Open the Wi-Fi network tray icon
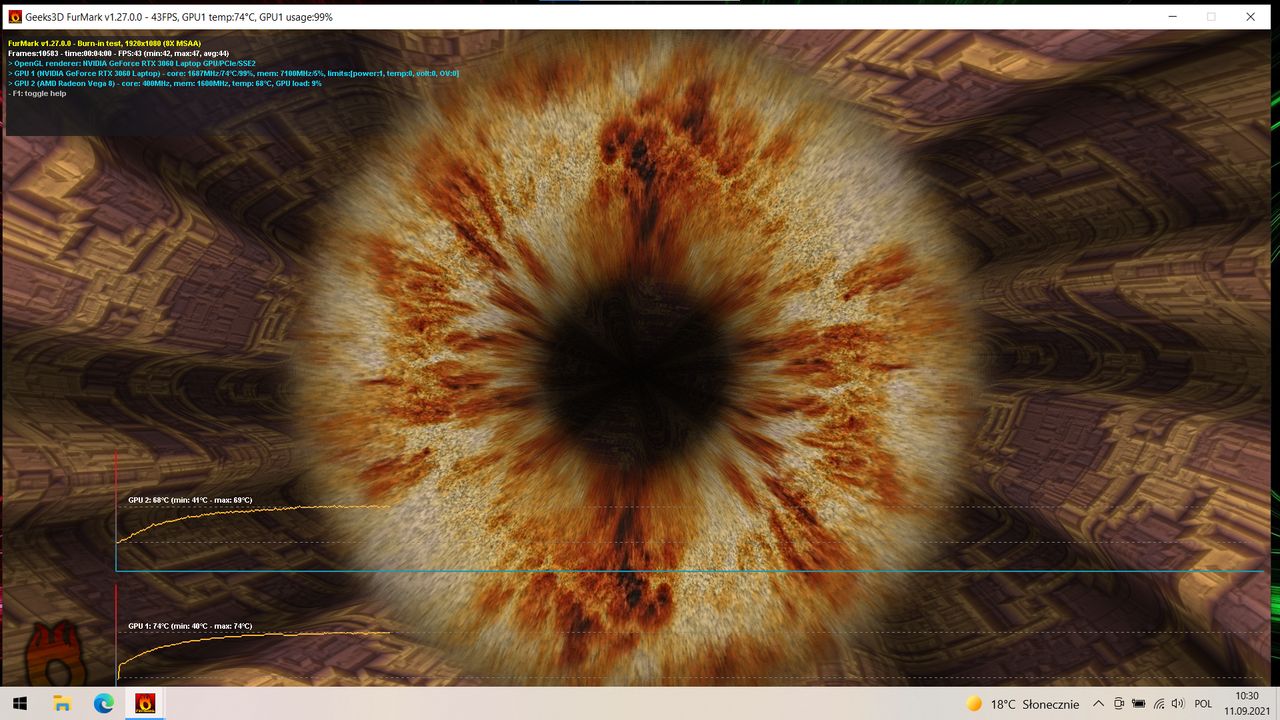 click(x=1159, y=704)
